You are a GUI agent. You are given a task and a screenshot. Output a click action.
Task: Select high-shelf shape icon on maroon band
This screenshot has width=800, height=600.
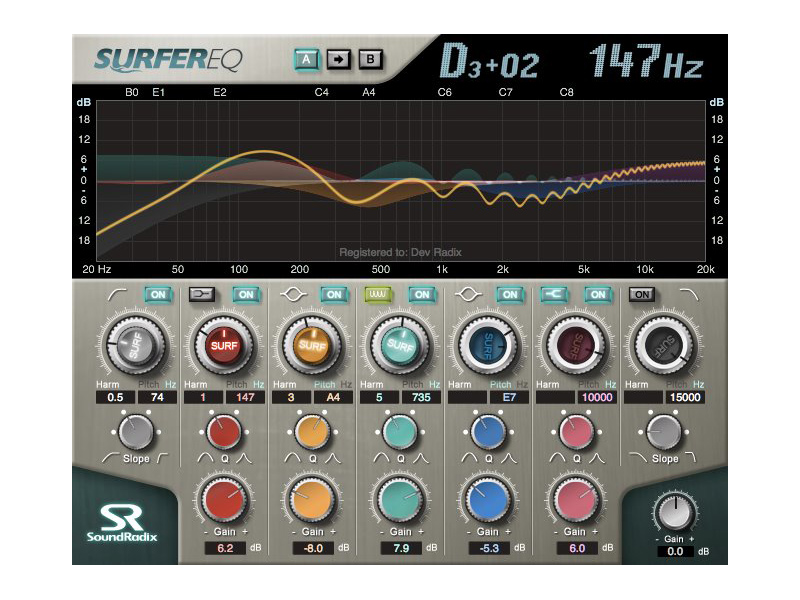554,294
